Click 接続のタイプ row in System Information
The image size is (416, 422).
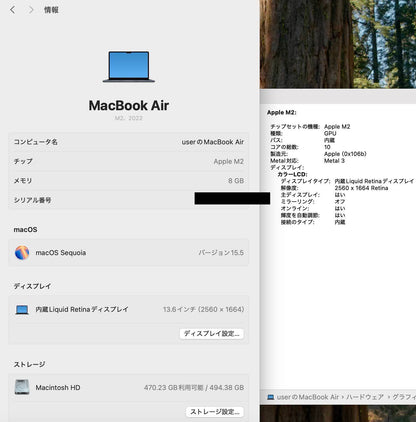(x=313, y=222)
